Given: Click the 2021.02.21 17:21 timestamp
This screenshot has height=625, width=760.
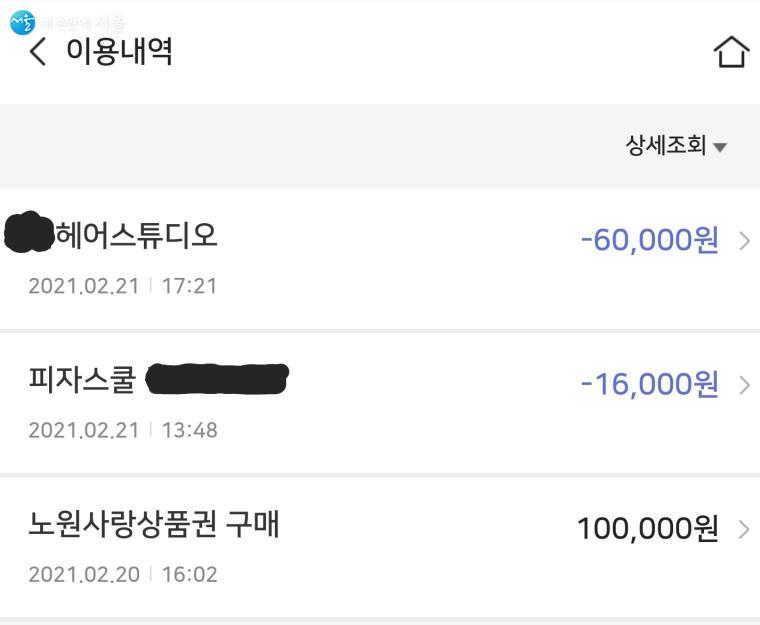Looking at the screenshot, I should (122, 286).
